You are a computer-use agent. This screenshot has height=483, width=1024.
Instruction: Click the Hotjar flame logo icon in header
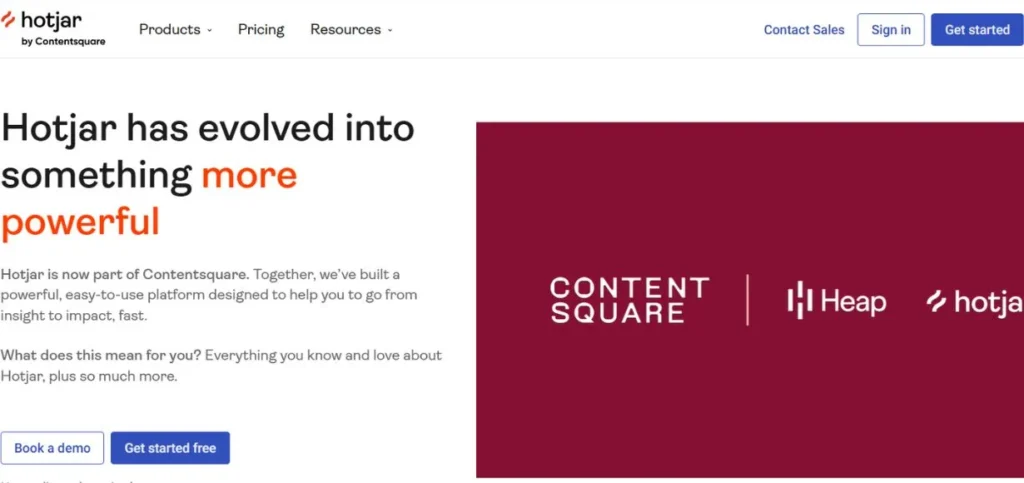(9, 20)
